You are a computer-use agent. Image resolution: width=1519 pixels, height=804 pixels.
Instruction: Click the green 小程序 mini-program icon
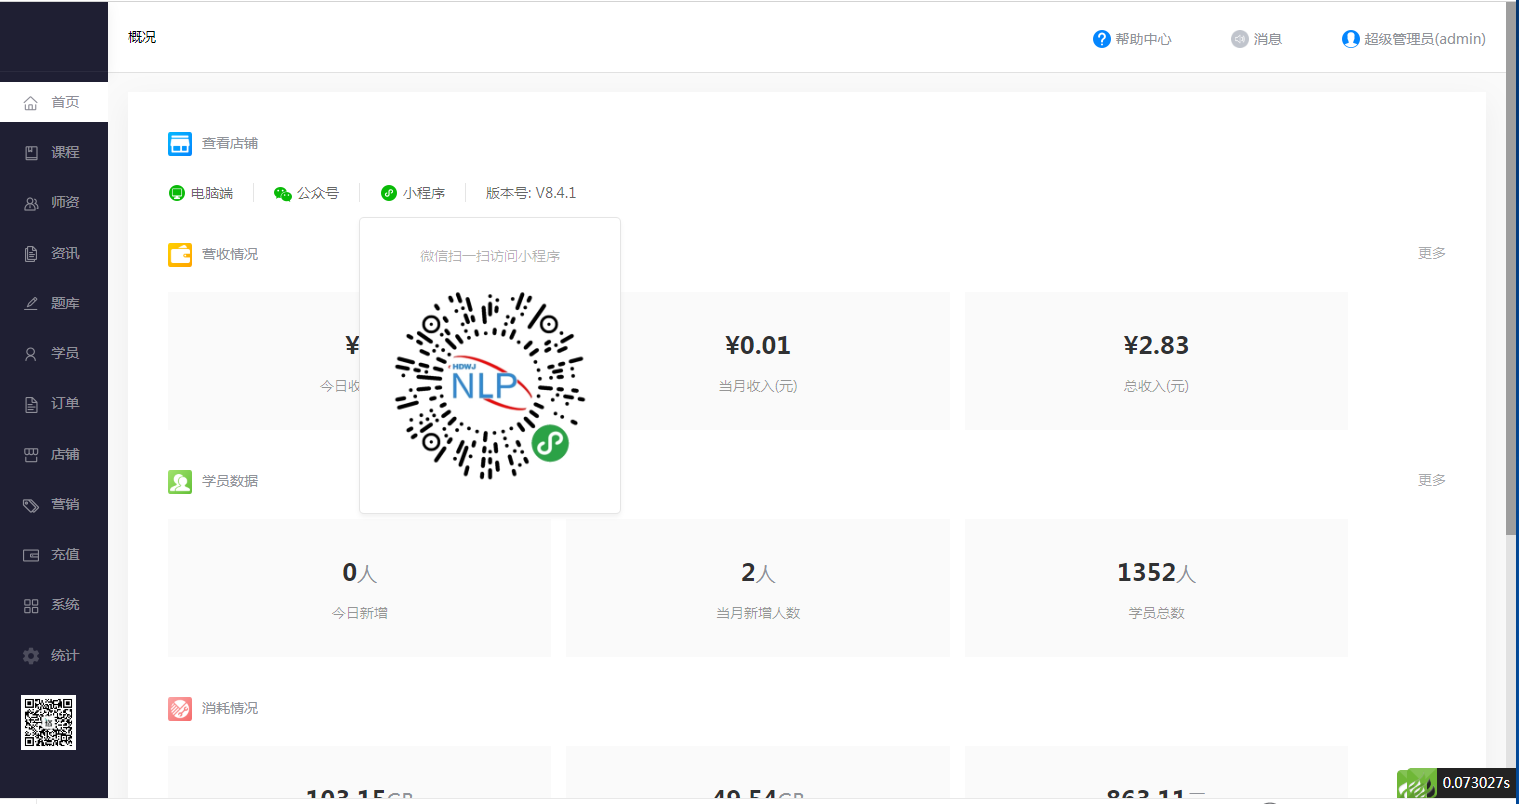tap(389, 193)
